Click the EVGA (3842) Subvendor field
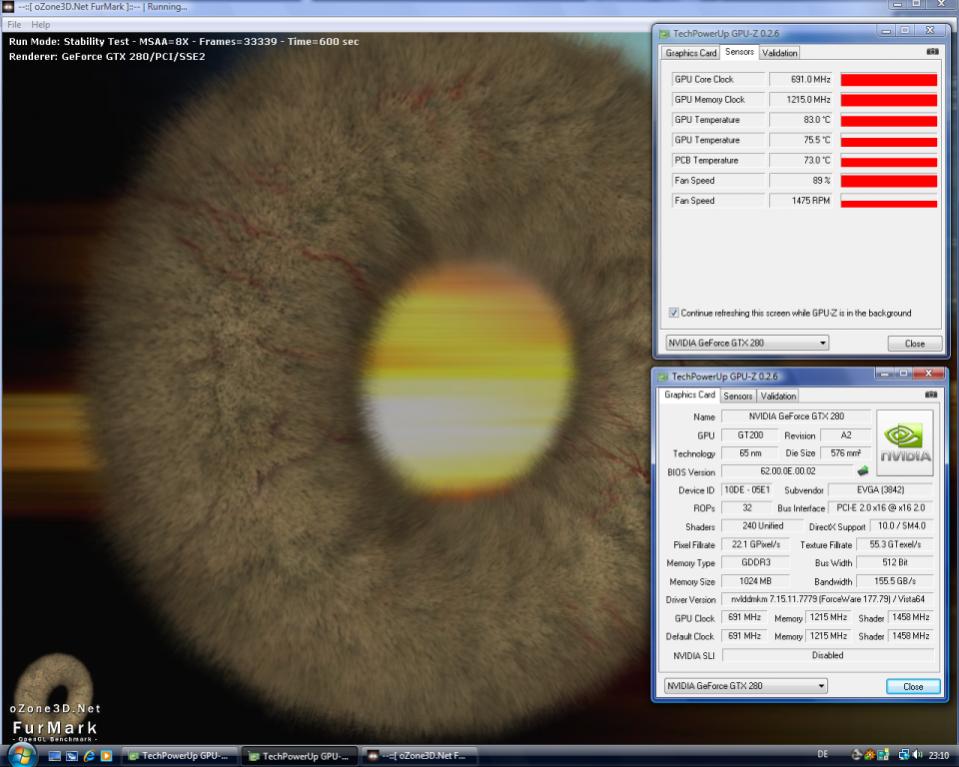 (x=881, y=489)
